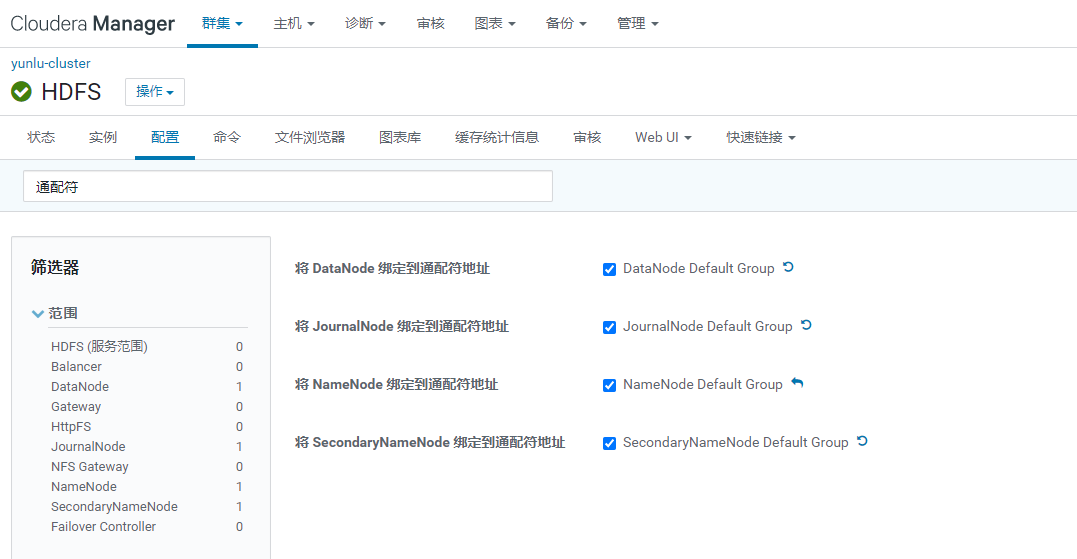Click the 将 SecondaryNameNode 绑定到通配符地址 label
The width and height of the screenshot is (1077, 559).
coord(430,442)
